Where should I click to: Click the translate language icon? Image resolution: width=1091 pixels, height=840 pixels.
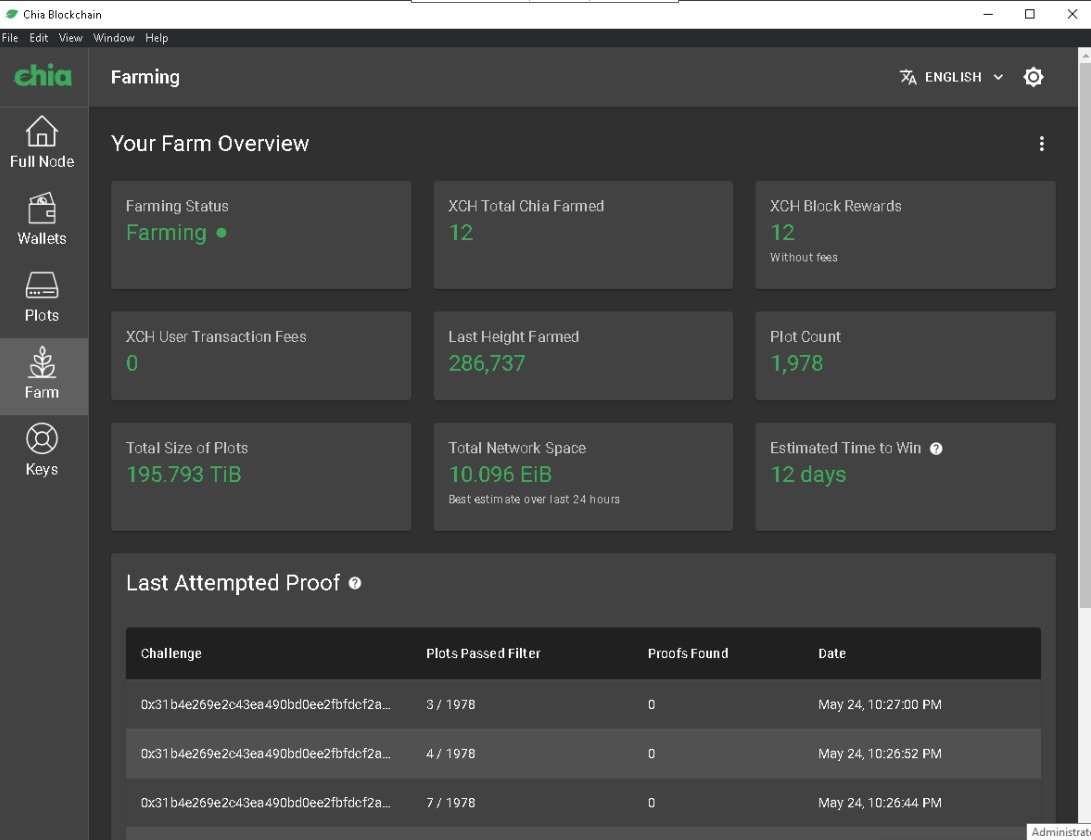(908, 77)
